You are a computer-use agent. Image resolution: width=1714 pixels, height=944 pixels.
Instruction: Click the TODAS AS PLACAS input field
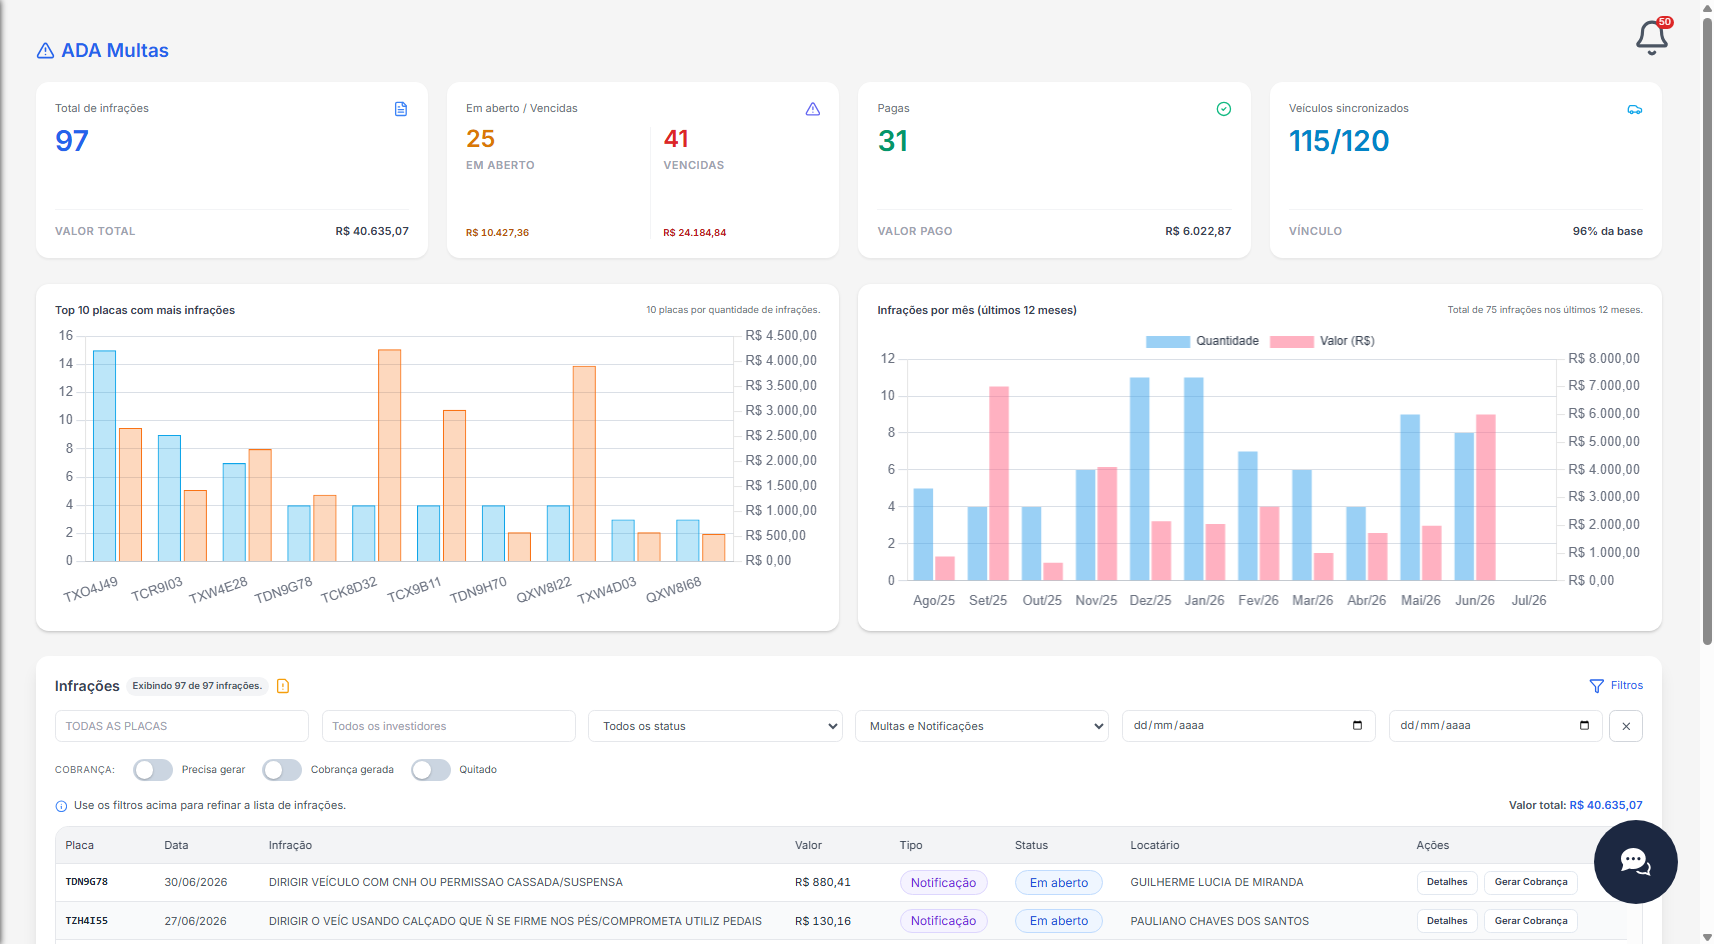(182, 726)
